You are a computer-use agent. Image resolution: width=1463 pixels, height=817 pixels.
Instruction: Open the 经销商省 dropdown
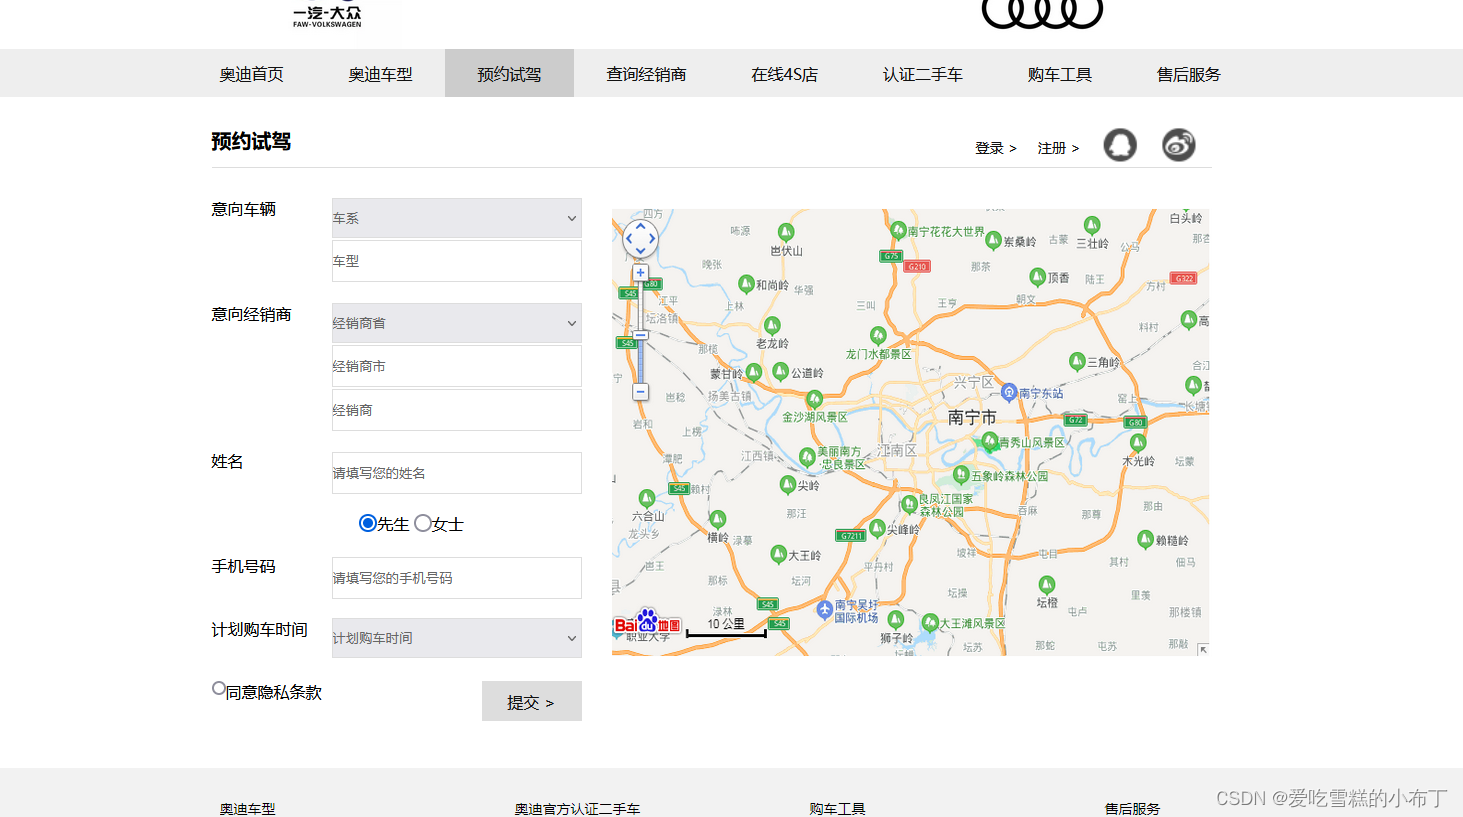457,323
